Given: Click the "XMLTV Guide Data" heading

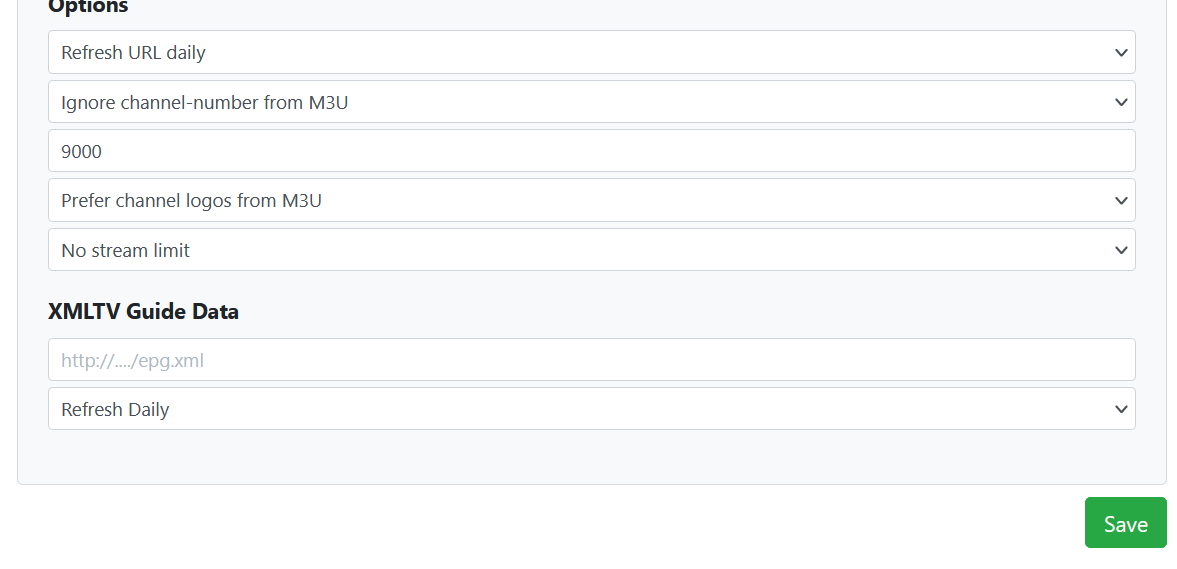Looking at the screenshot, I should (143, 311).
